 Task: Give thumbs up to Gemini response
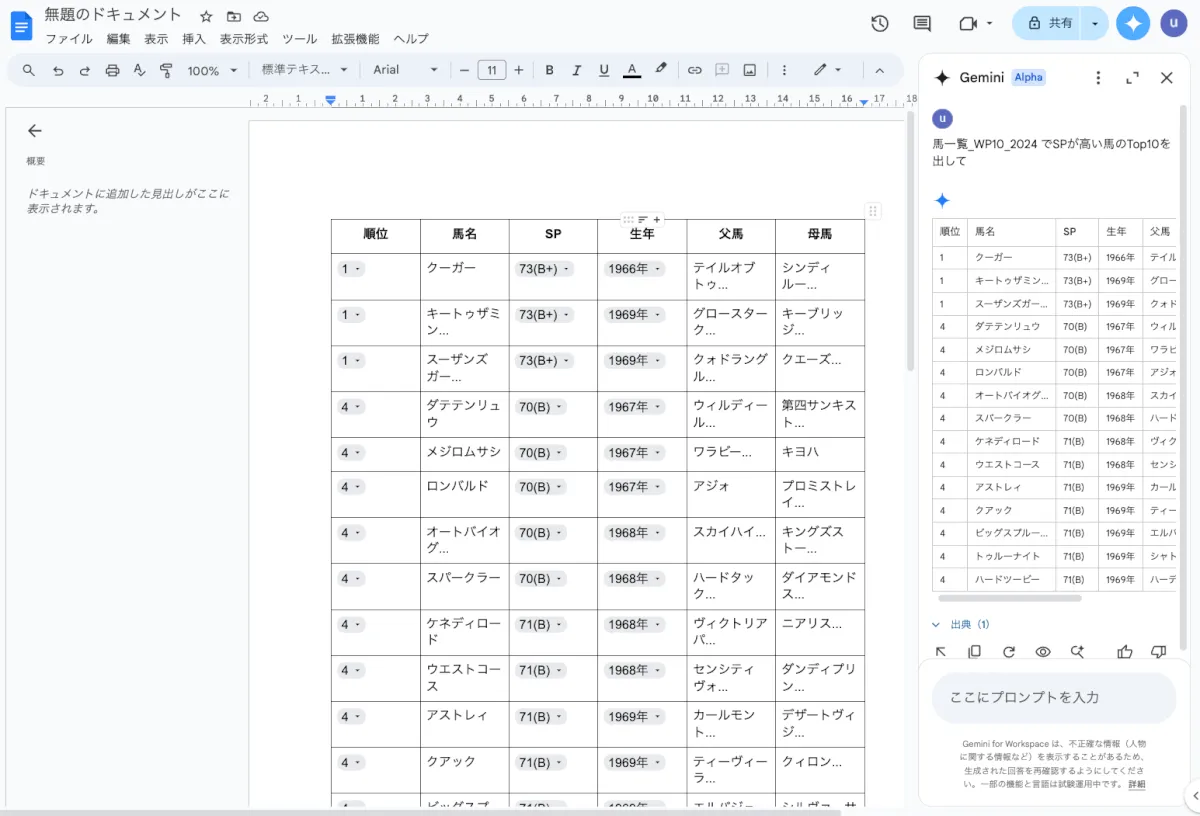click(x=1125, y=652)
